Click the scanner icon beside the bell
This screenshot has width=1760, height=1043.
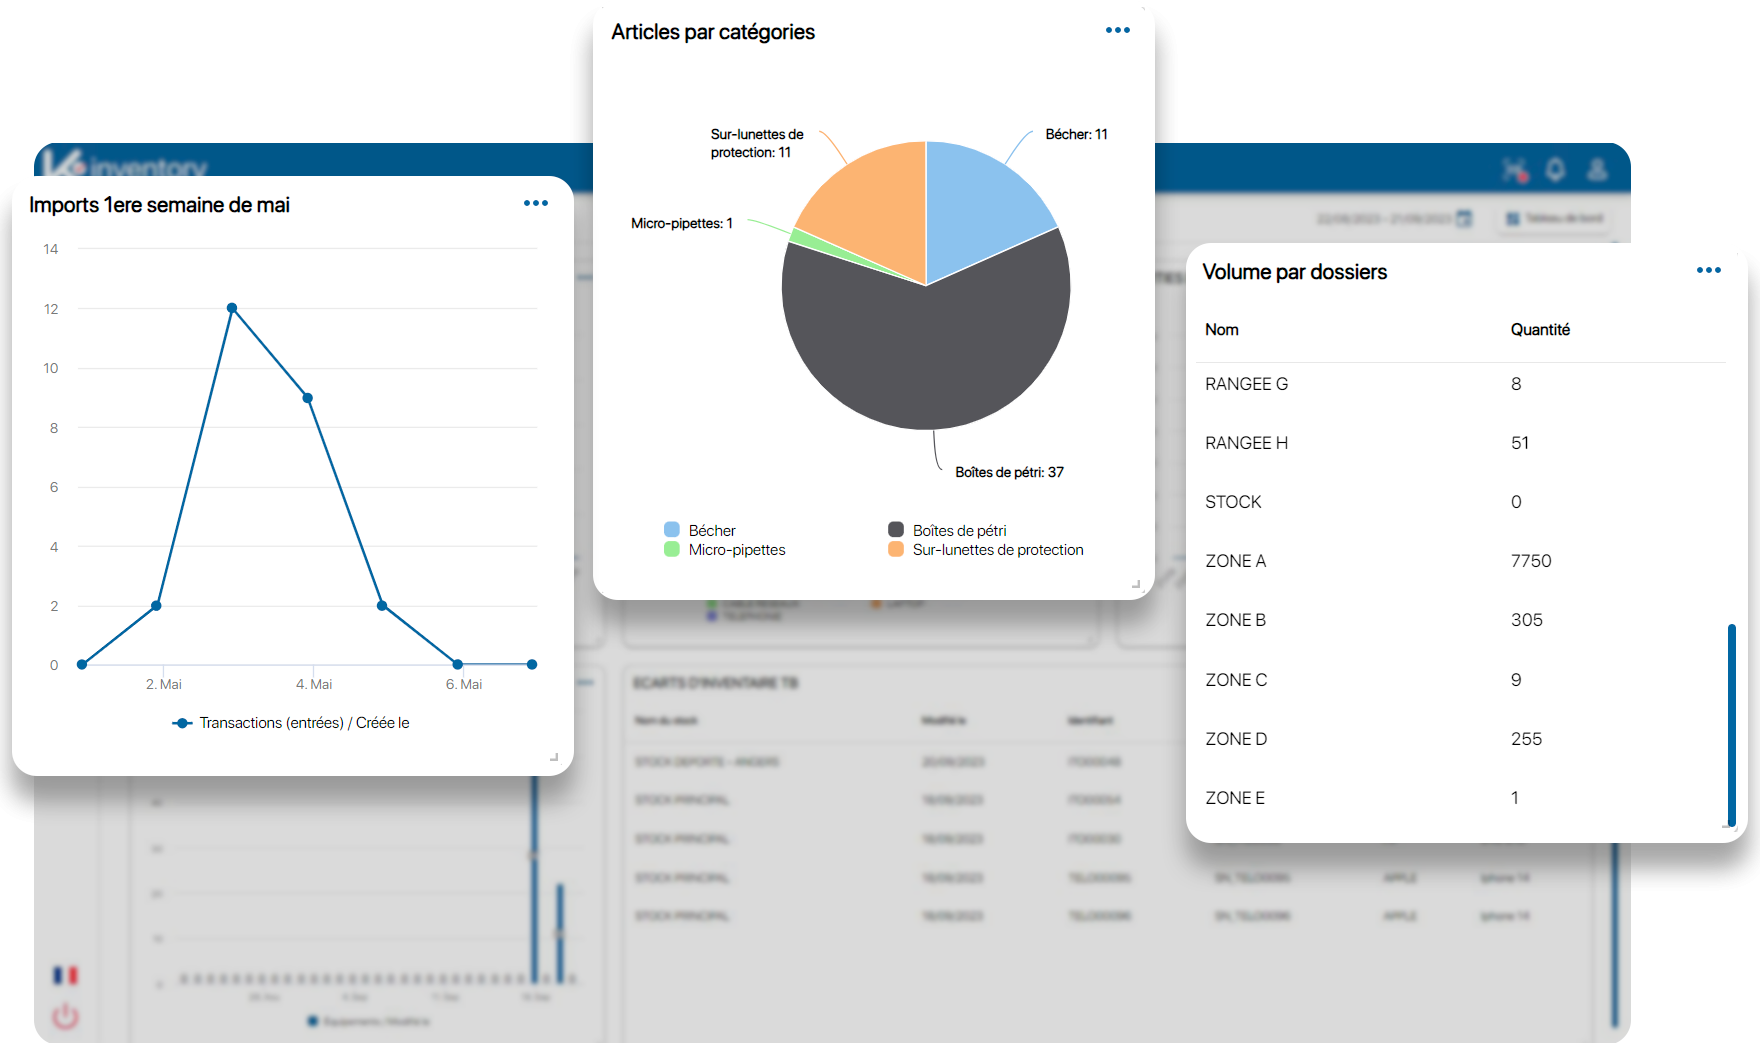click(x=1515, y=170)
